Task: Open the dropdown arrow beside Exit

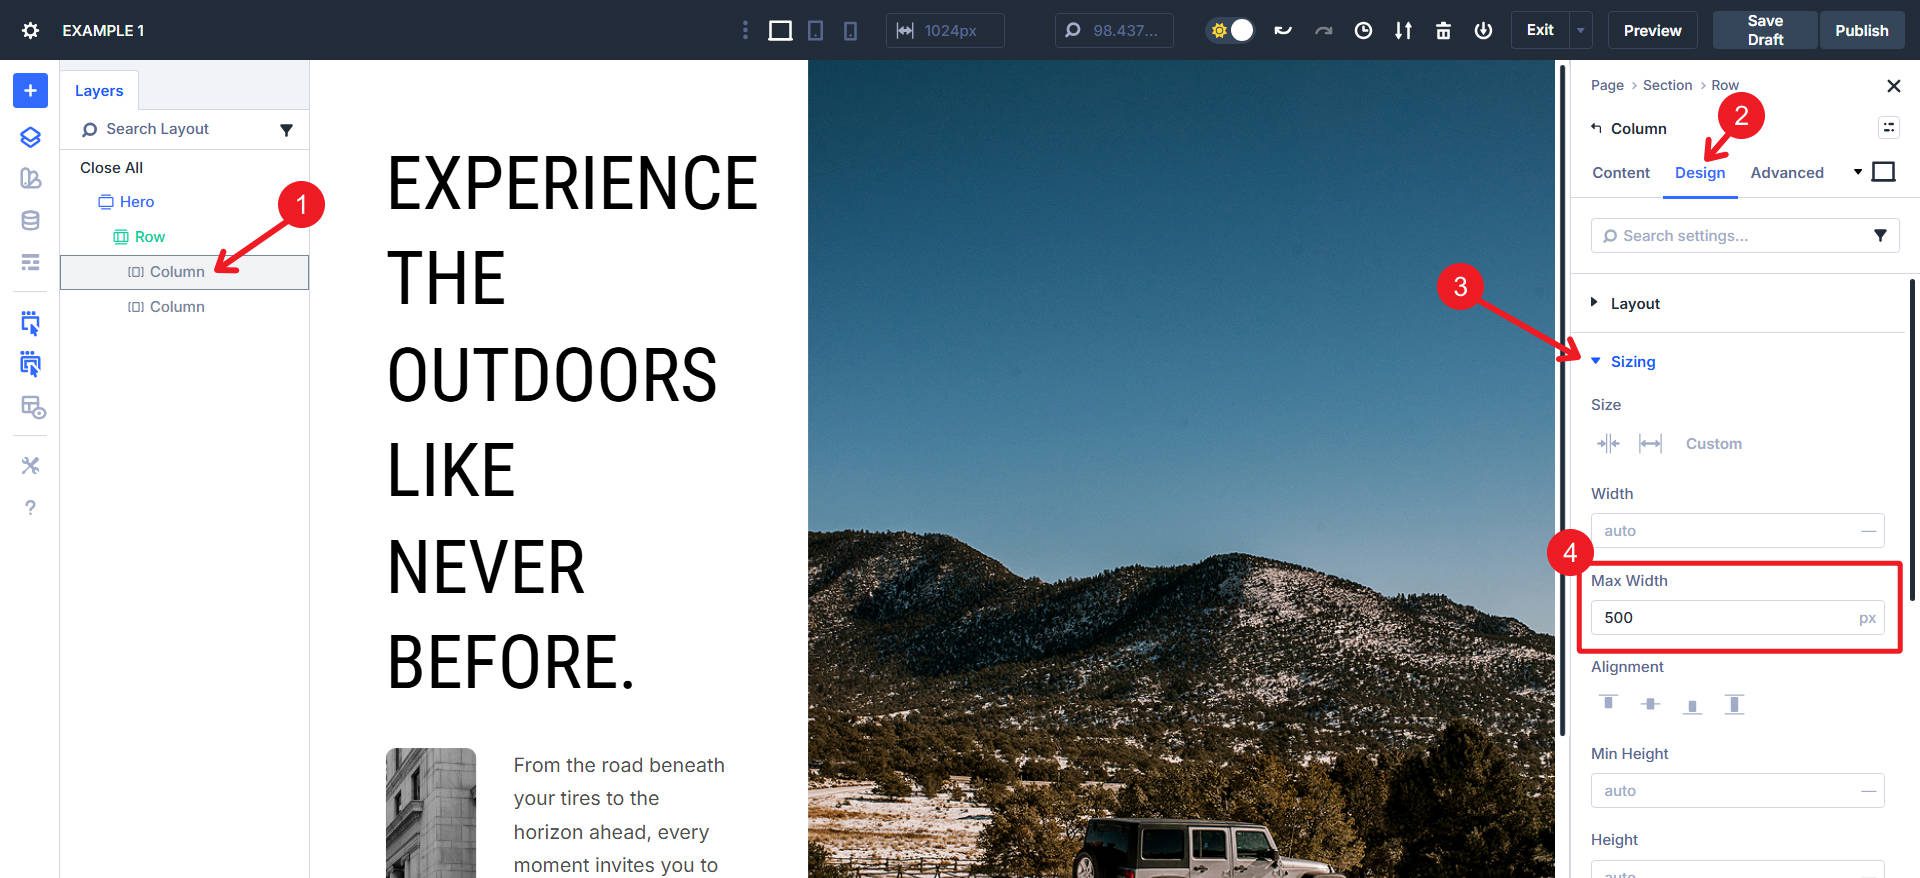Action: tap(1581, 31)
